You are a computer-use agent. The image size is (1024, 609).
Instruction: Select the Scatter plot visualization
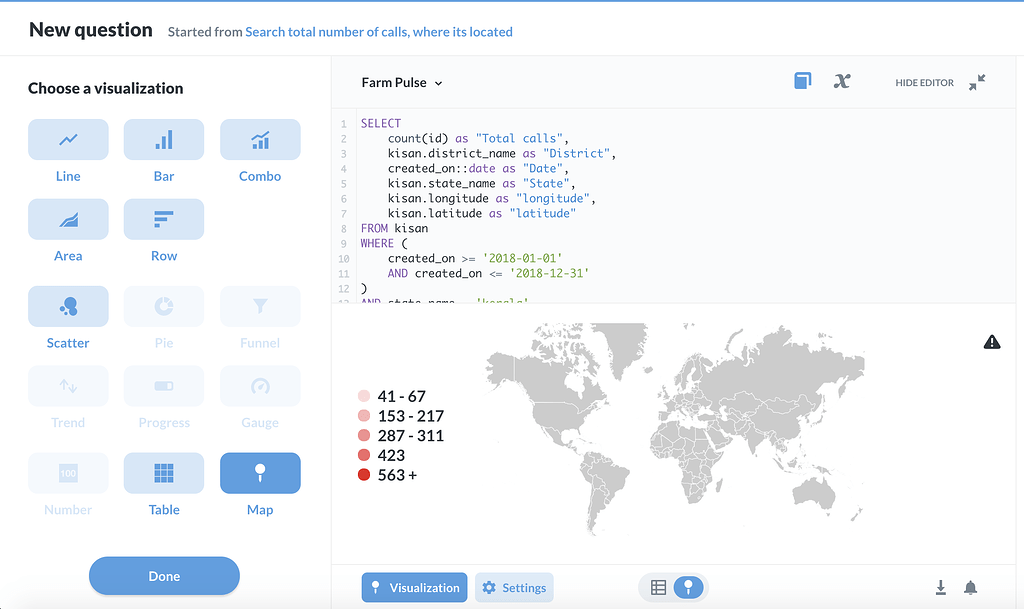click(68, 307)
